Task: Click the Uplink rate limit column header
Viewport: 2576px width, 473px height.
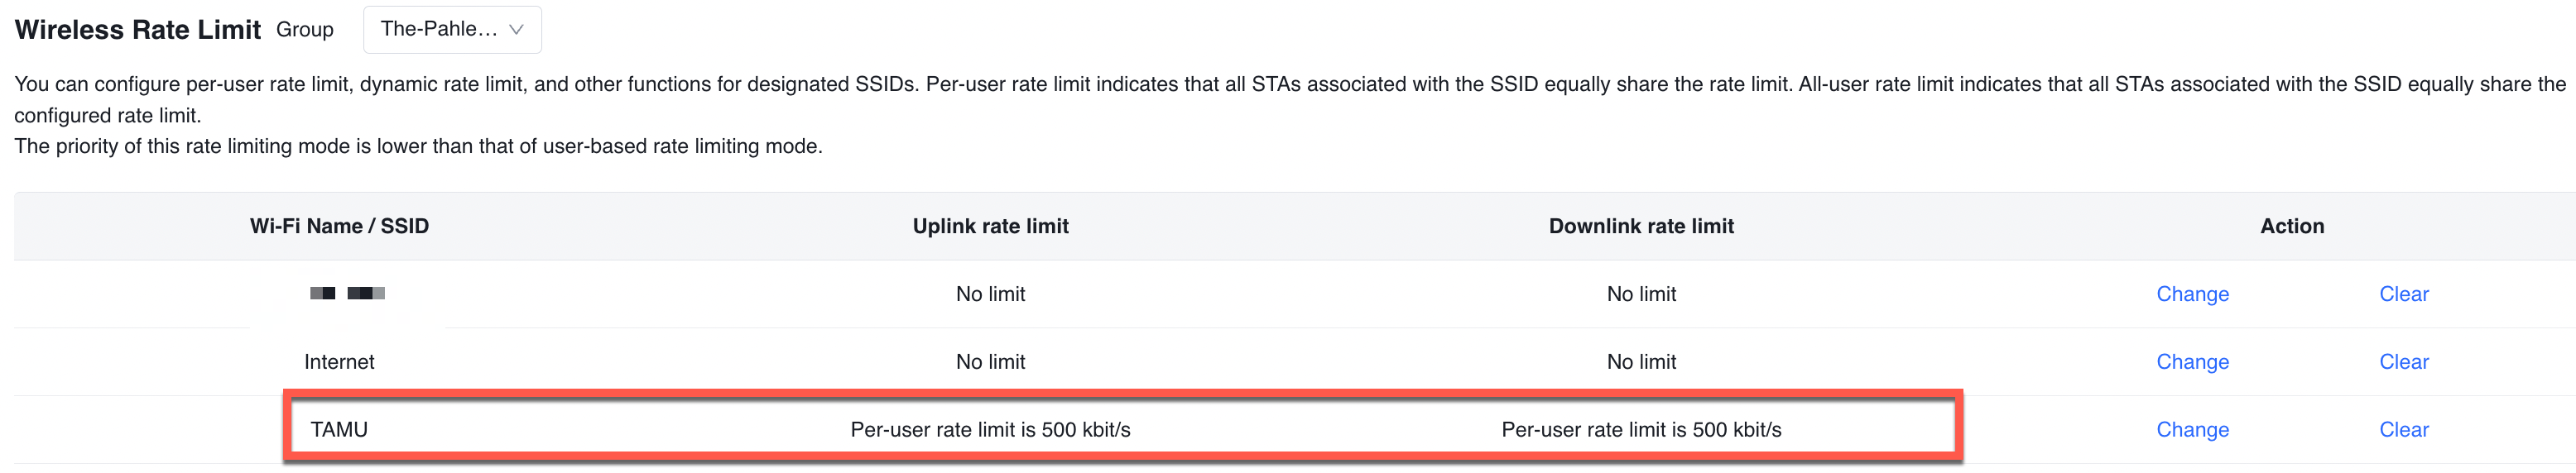Action: pyautogui.click(x=990, y=226)
